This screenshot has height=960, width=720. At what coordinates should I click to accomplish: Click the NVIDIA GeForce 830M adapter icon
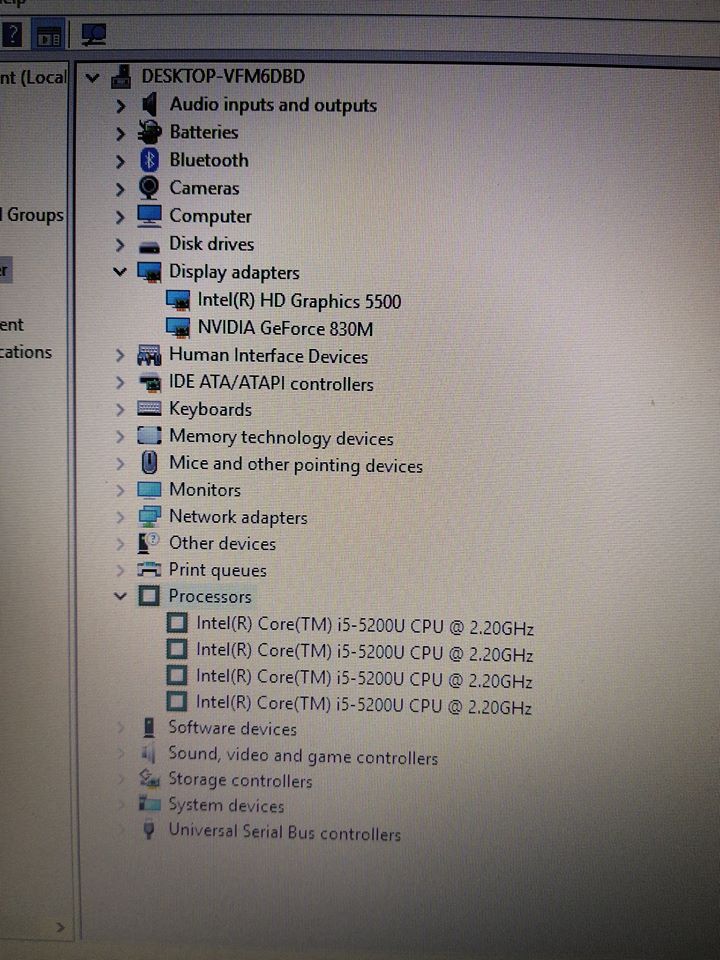pos(178,328)
